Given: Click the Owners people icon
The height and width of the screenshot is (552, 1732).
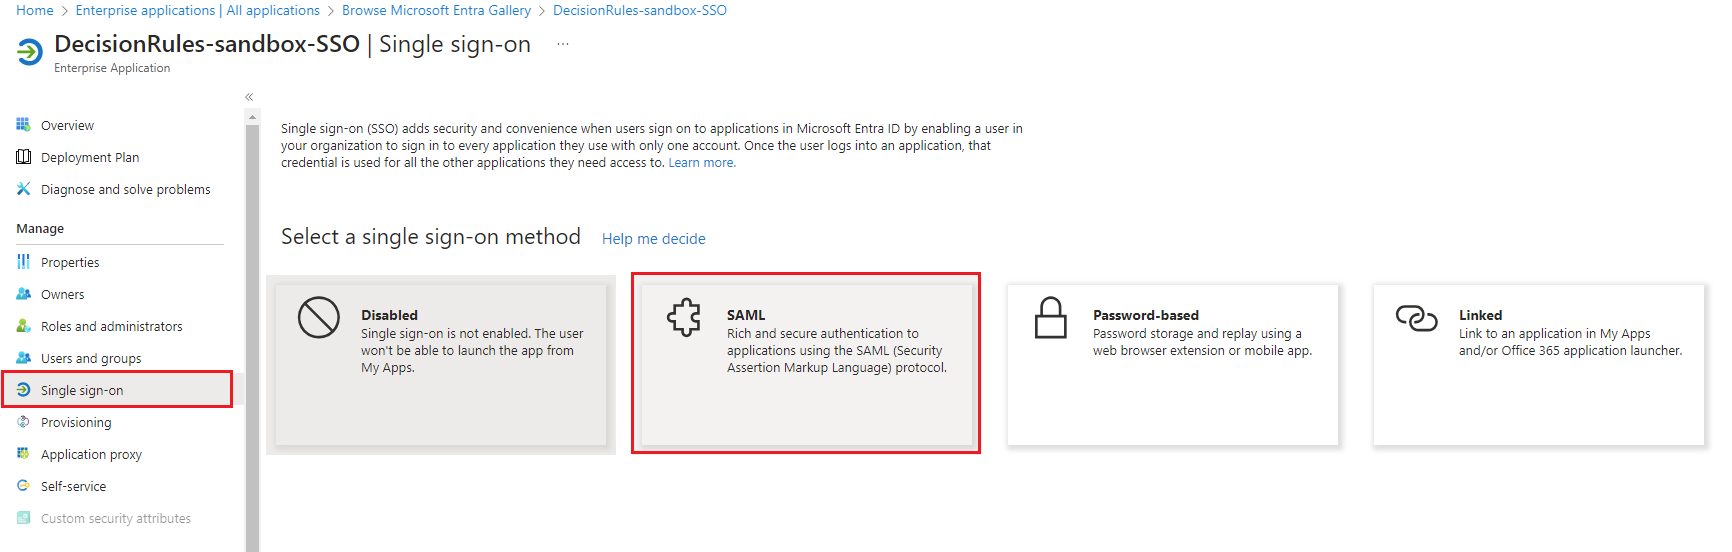Looking at the screenshot, I should pyautogui.click(x=23, y=294).
